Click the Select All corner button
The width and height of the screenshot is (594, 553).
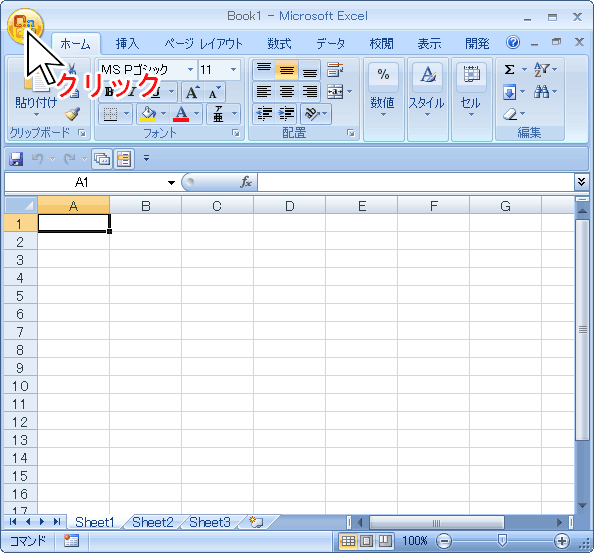point(21,205)
